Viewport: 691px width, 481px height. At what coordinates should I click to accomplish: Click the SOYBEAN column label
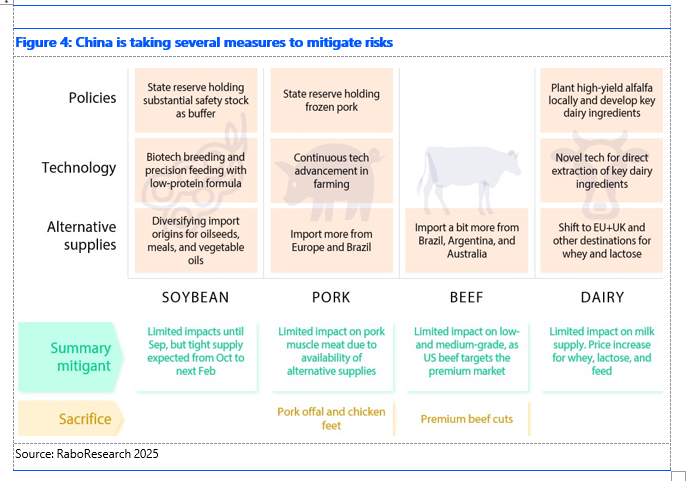pyautogui.click(x=195, y=298)
